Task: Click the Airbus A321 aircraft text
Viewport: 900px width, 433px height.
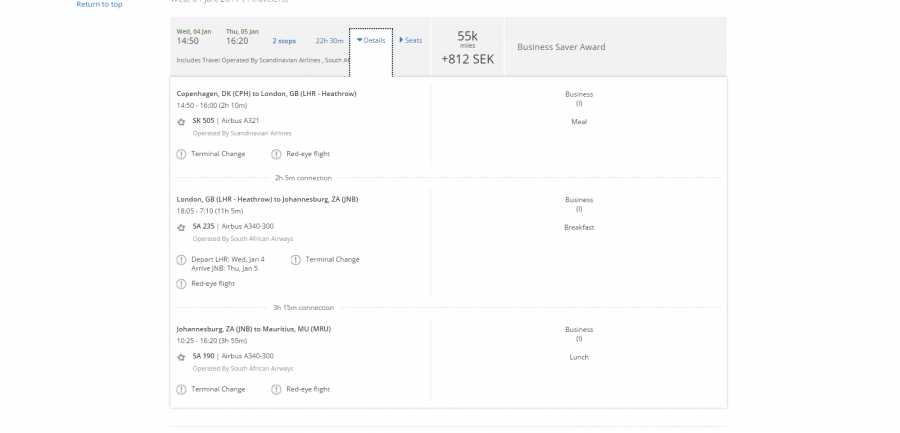Action: pyautogui.click(x=240, y=121)
